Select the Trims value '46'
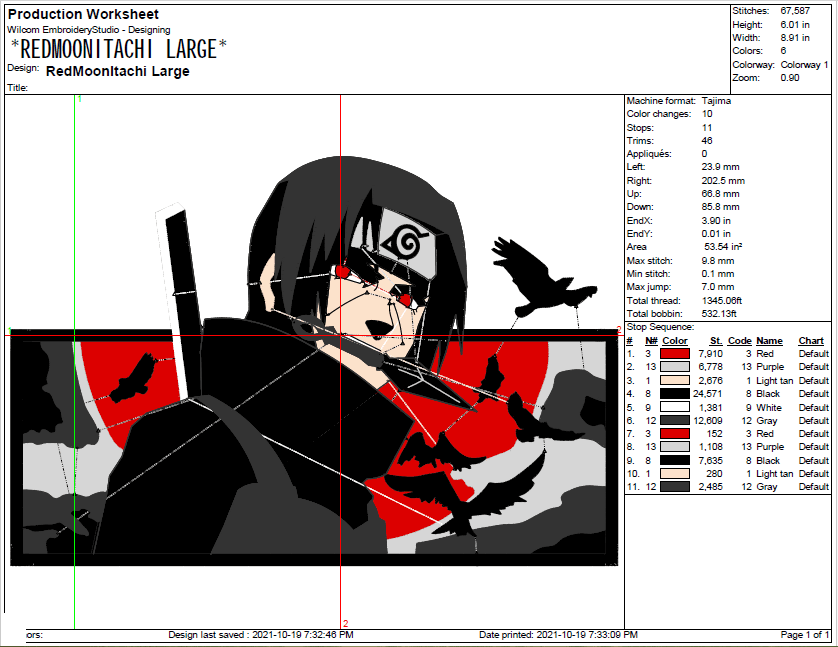 tap(707, 141)
